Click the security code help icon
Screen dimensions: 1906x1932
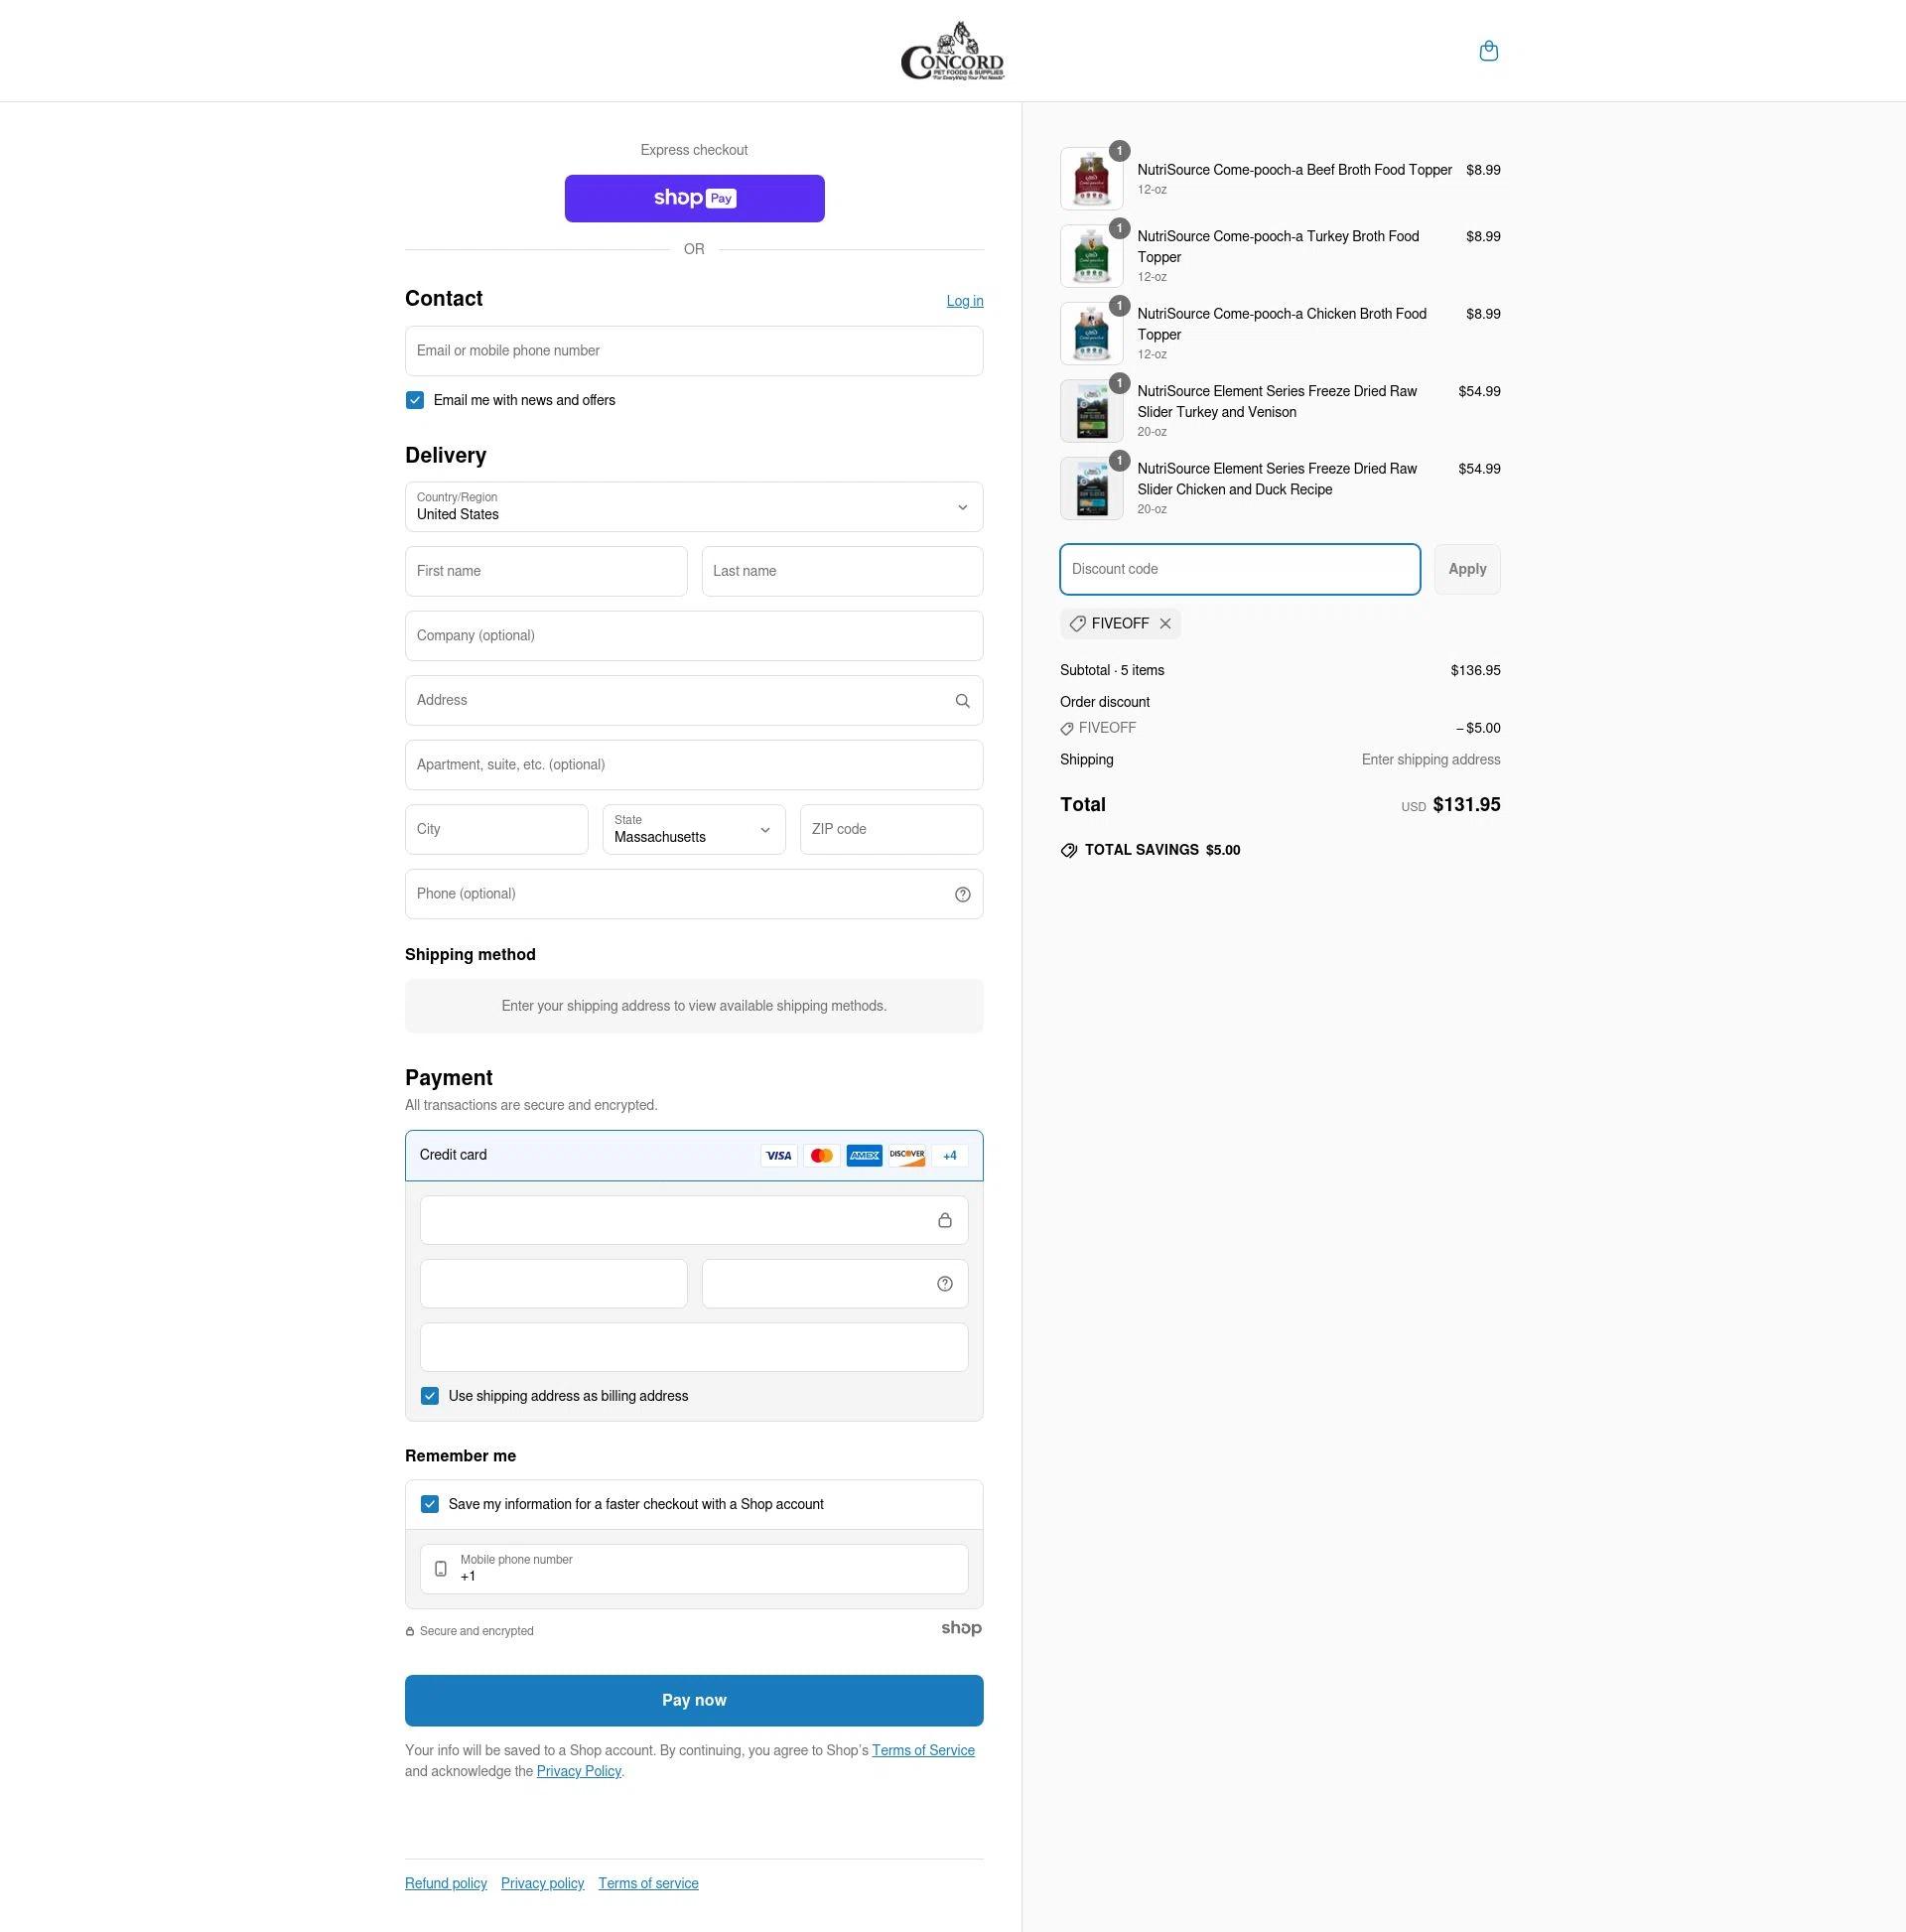[x=943, y=1283]
